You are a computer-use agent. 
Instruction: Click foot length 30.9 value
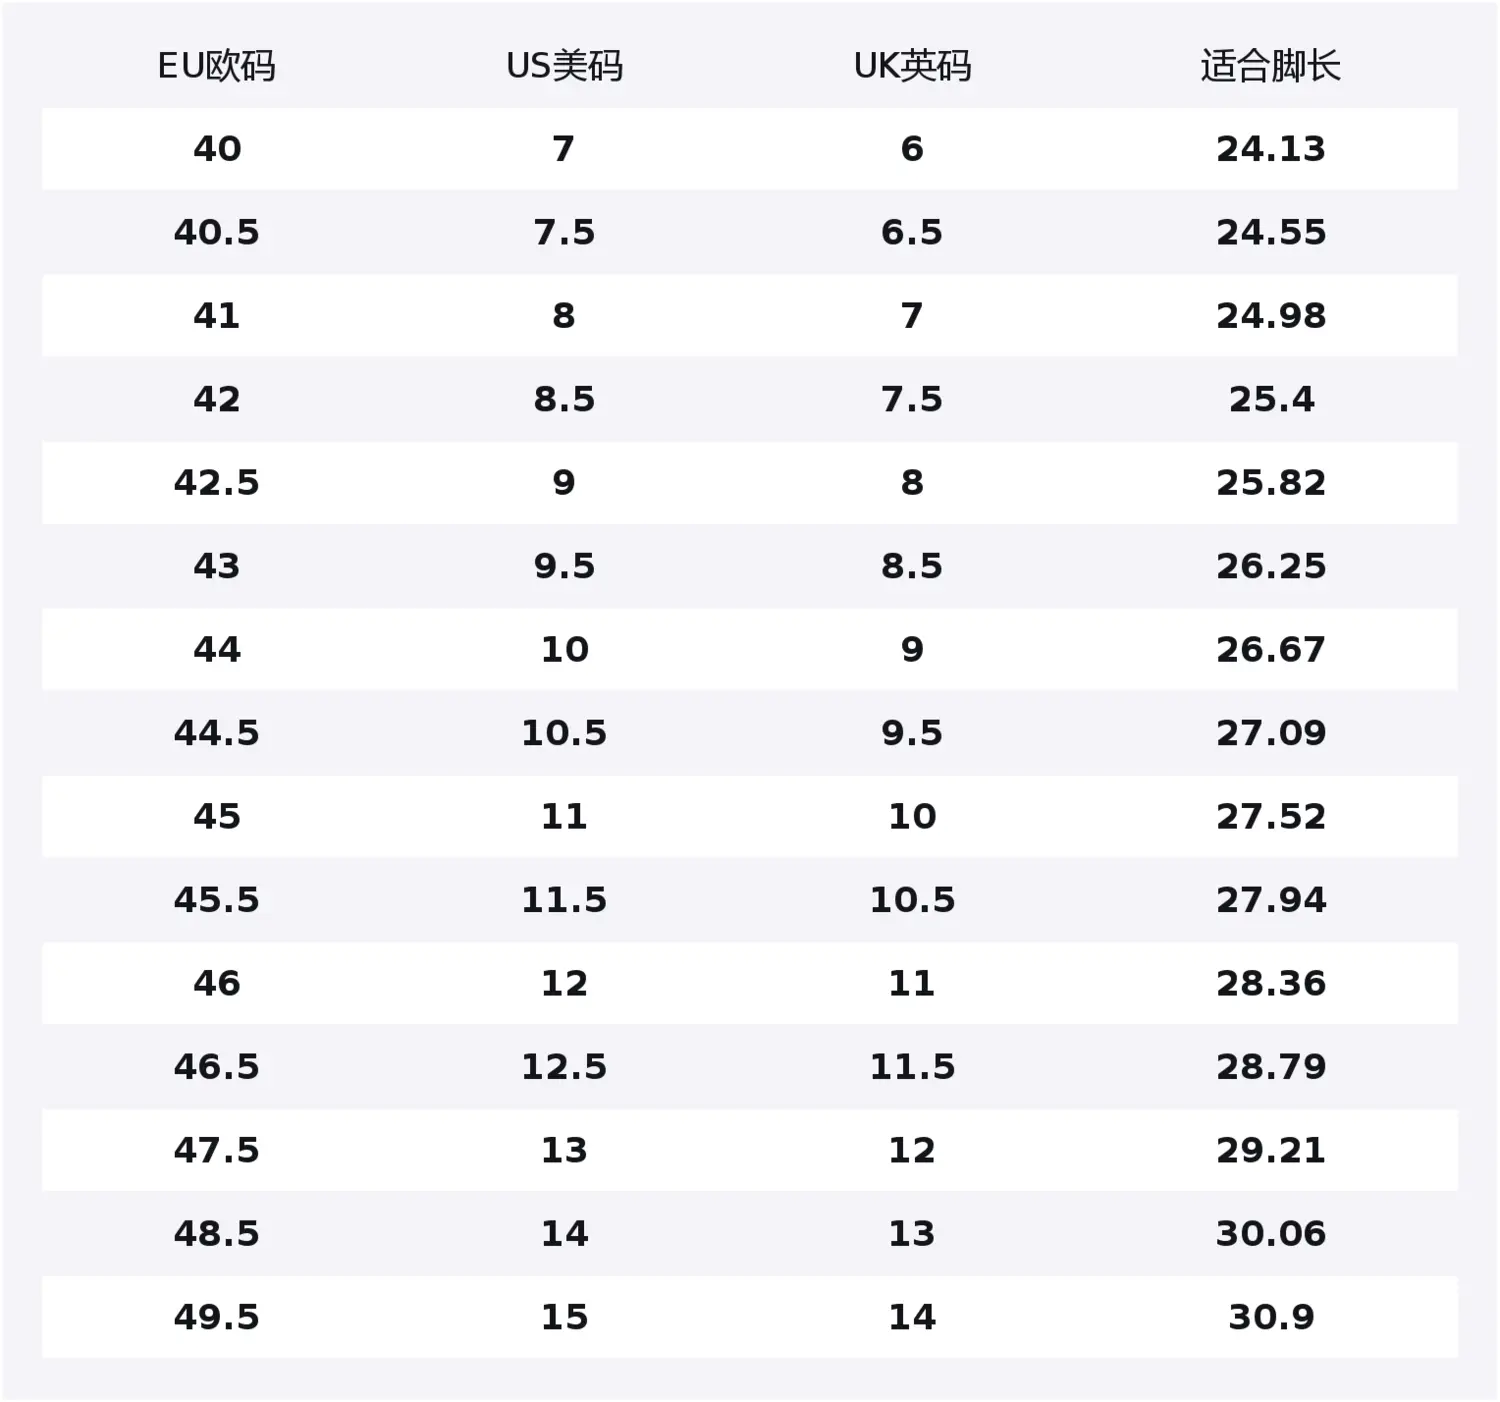coord(1271,1317)
